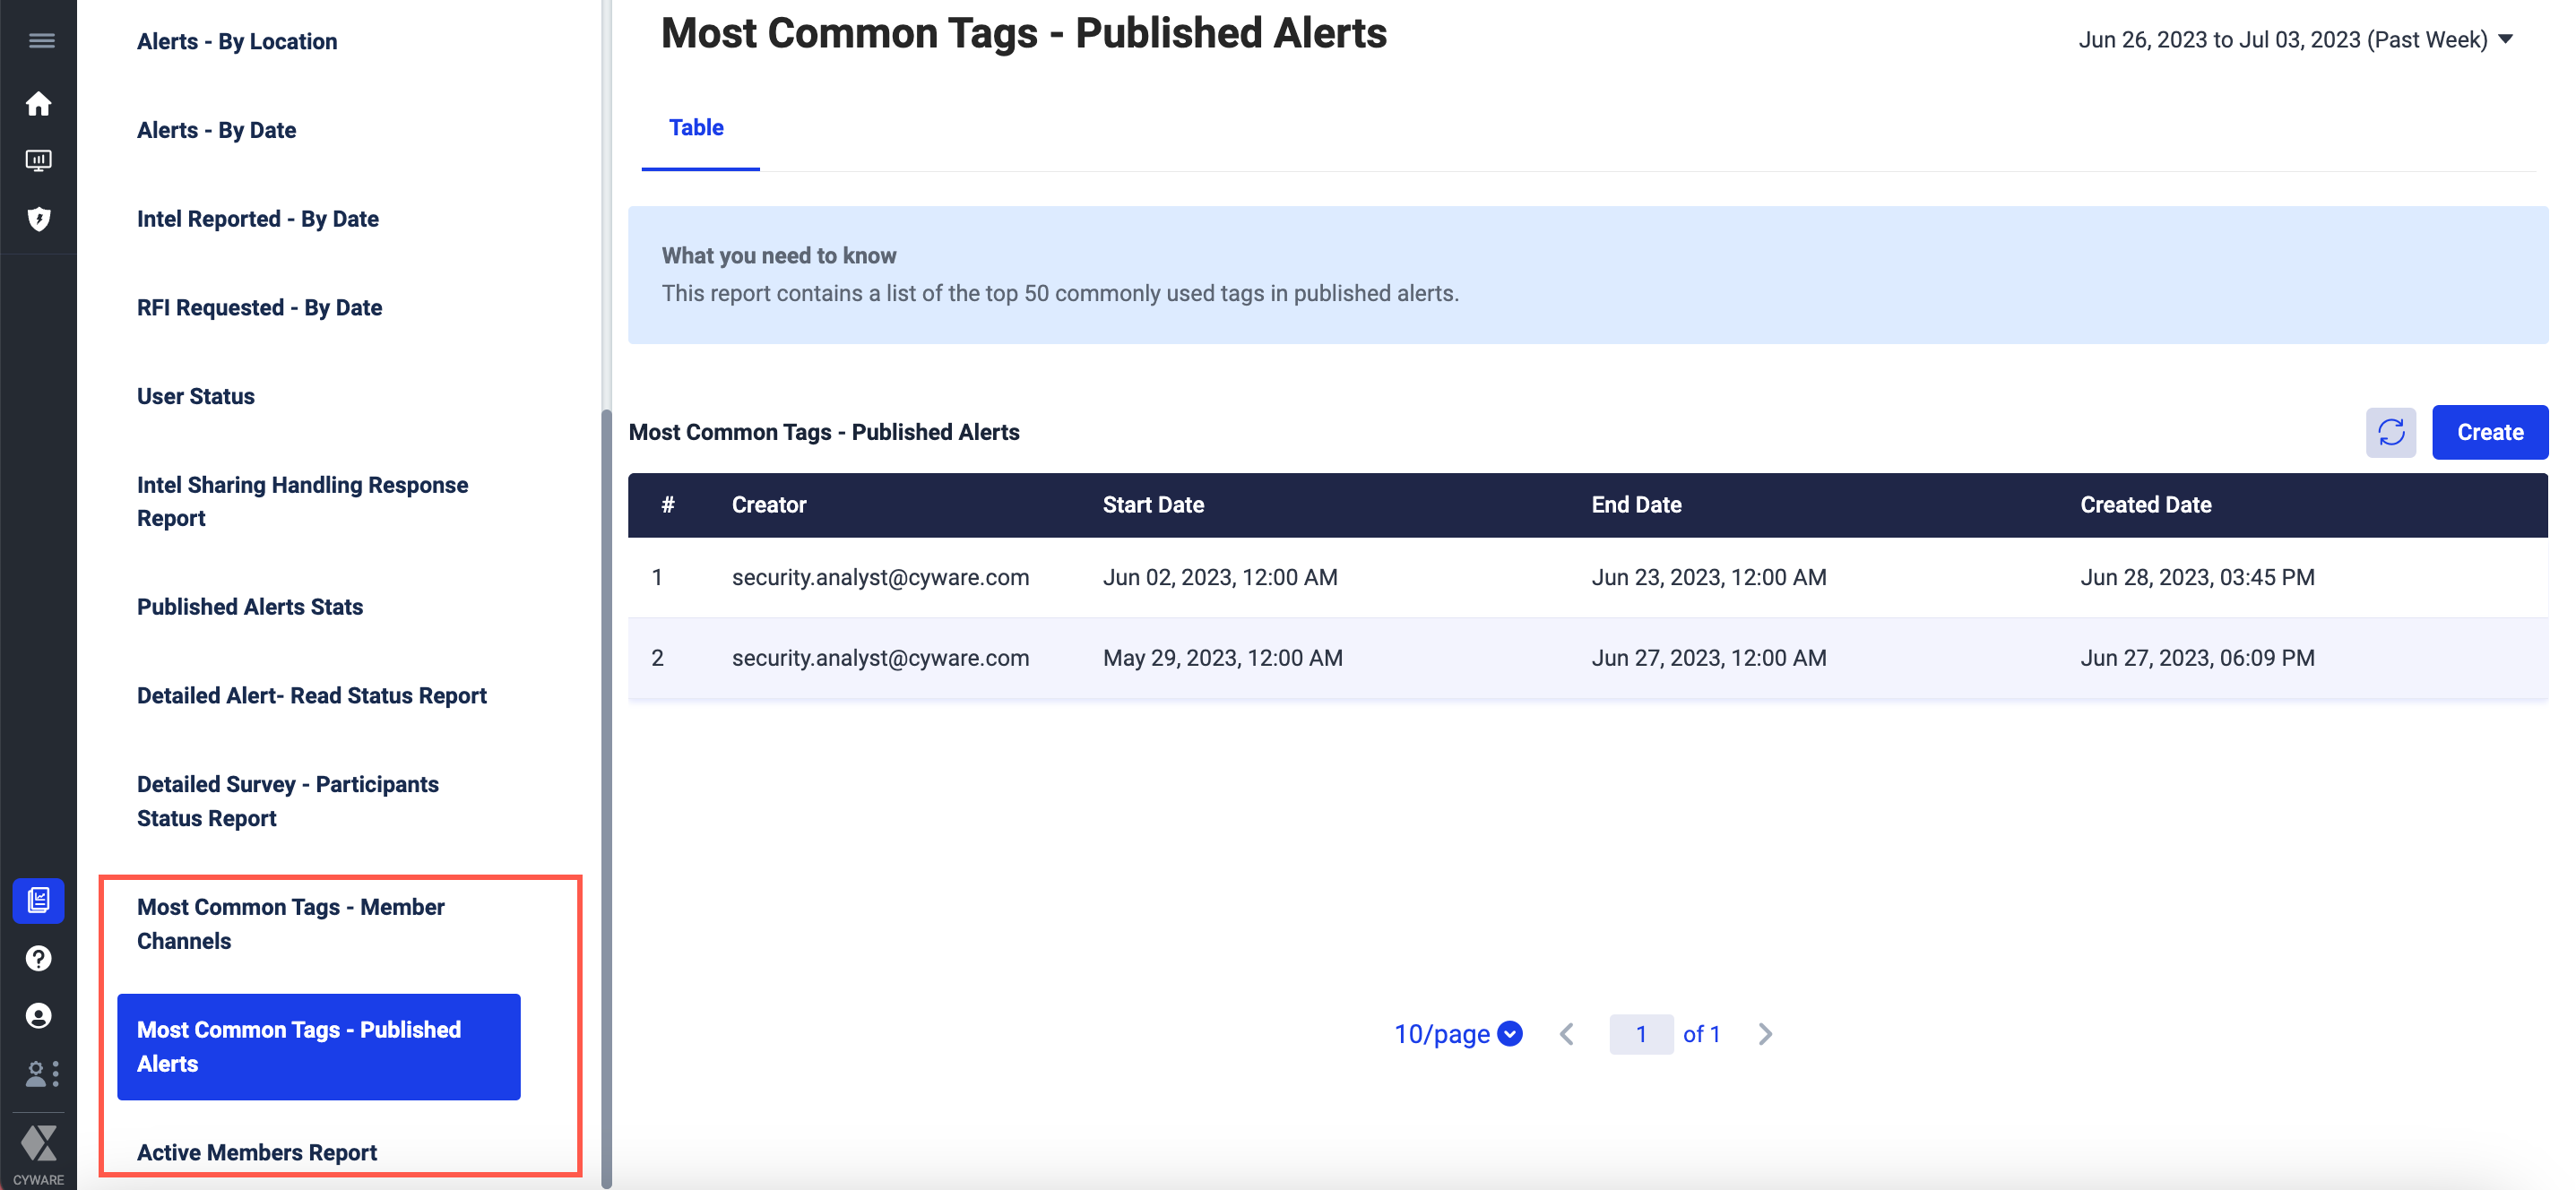
Task: Open the 10/page rows dropdown
Action: pyautogui.click(x=1457, y=1033)
